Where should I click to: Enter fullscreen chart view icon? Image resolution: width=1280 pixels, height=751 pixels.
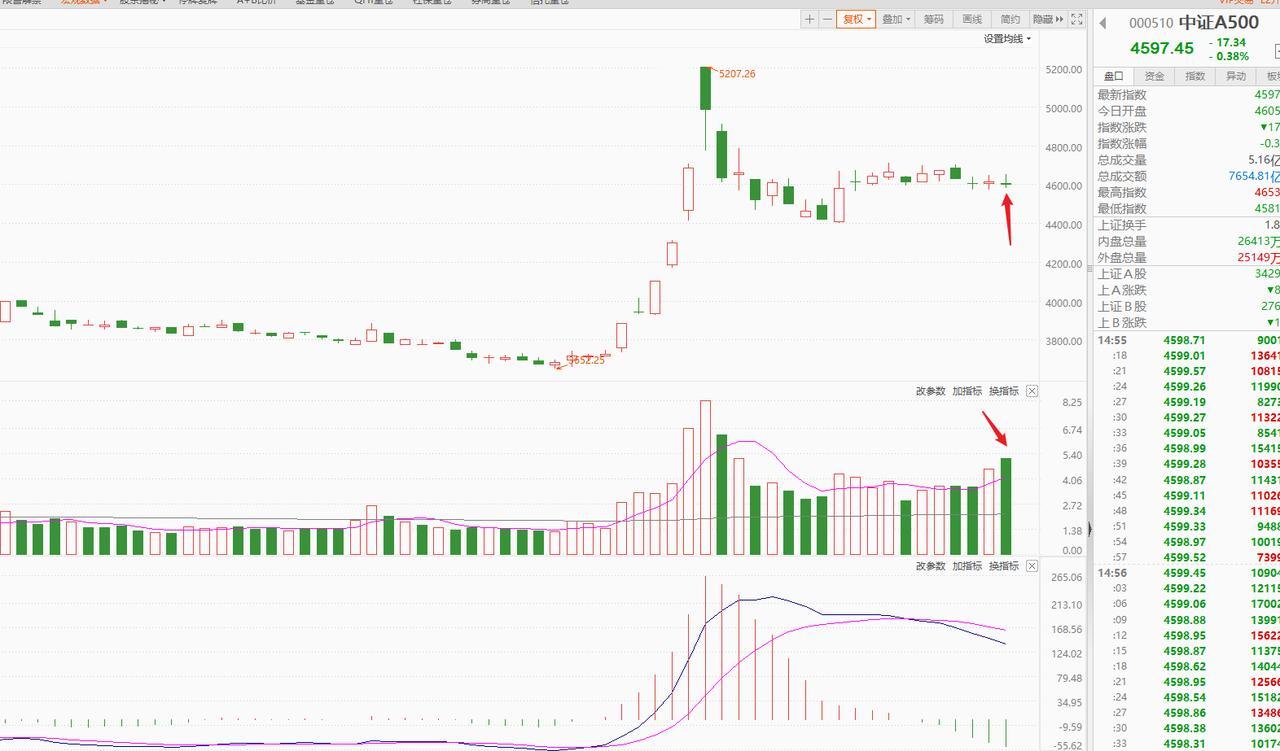click(1077, 19)
